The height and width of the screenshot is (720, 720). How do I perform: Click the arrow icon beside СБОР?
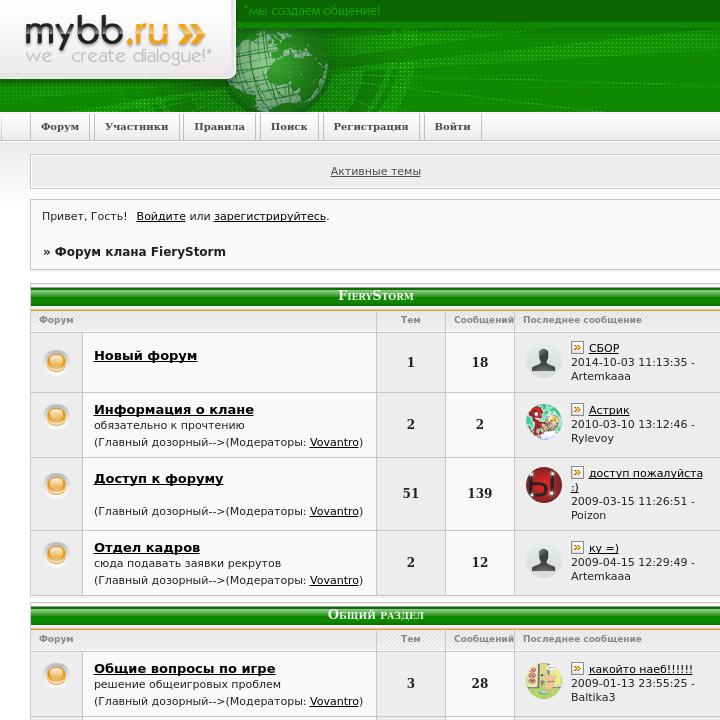pos(577,347)
